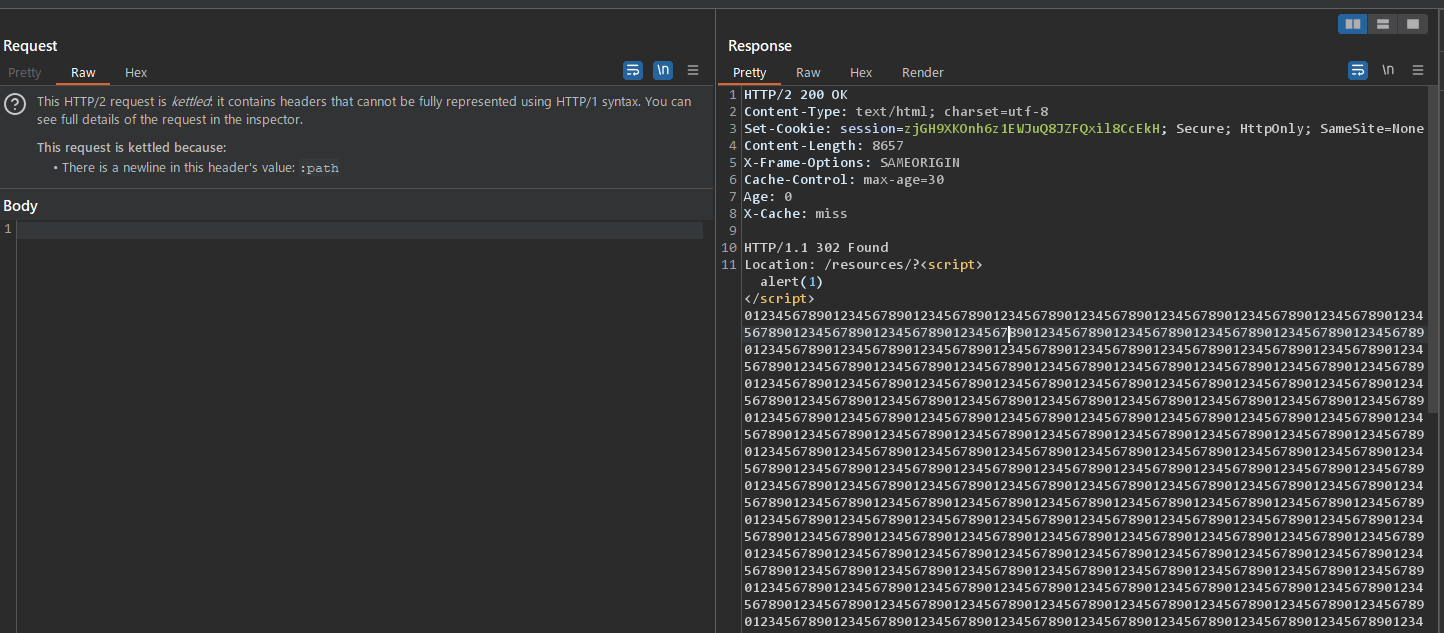Click the closing "</script>" tag
Viewport: 1444px width, 633px height.
tap(780, 299)
